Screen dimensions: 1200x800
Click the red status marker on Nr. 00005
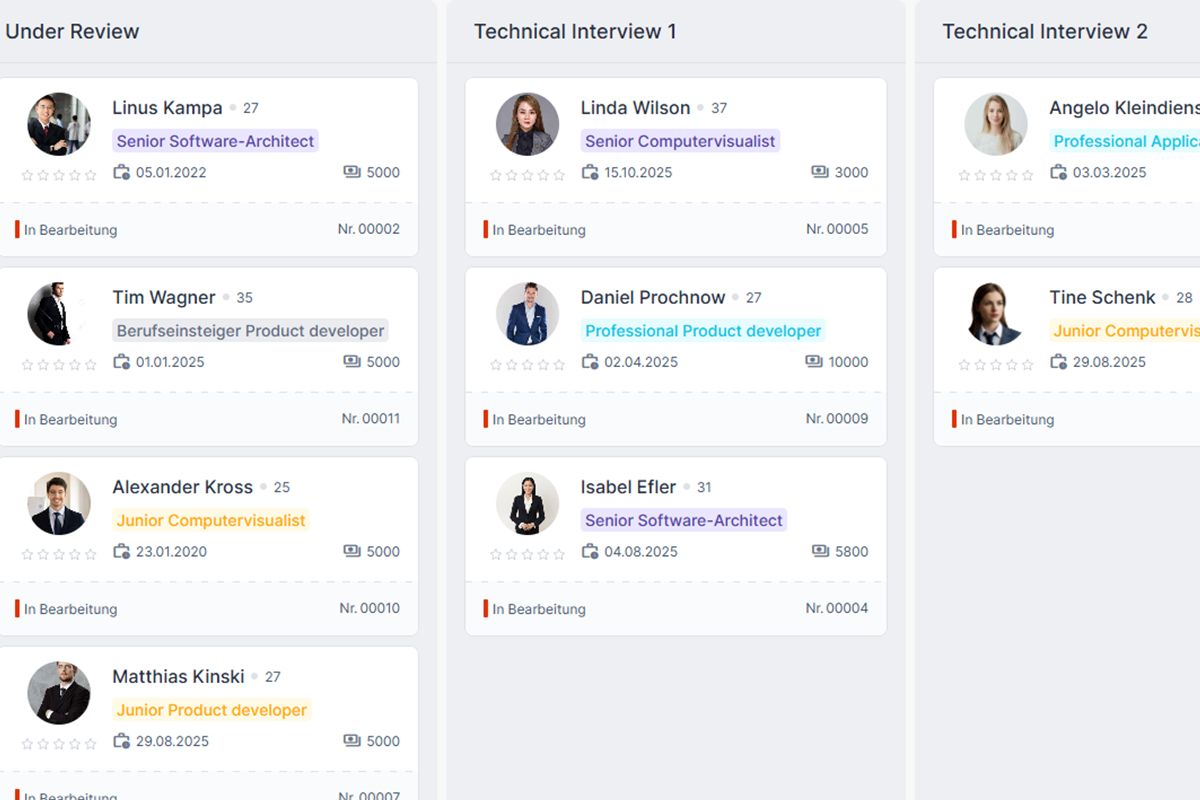[486, 229]
